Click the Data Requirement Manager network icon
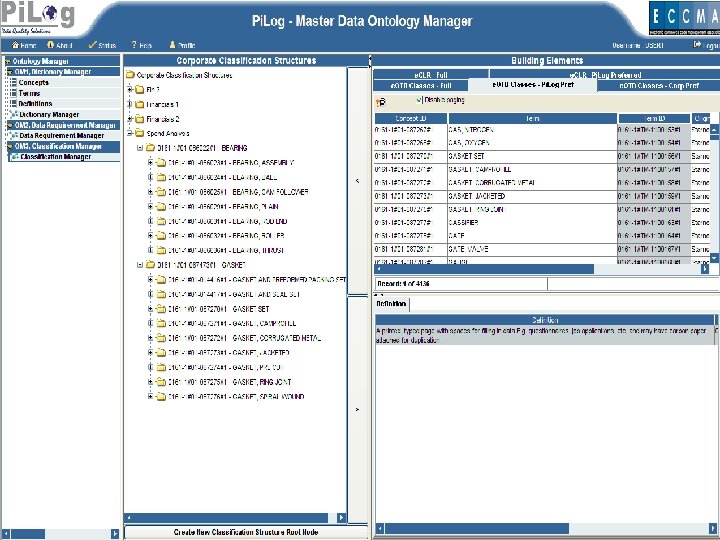The width and height of the screenshot is (720, 540). pyautogui.click(x=14, y=135)
